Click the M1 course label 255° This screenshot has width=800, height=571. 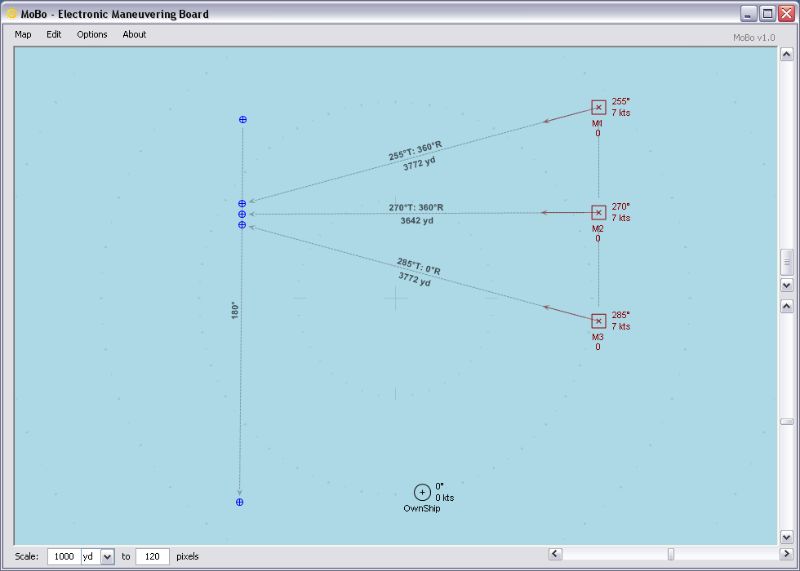coord(620,102)
